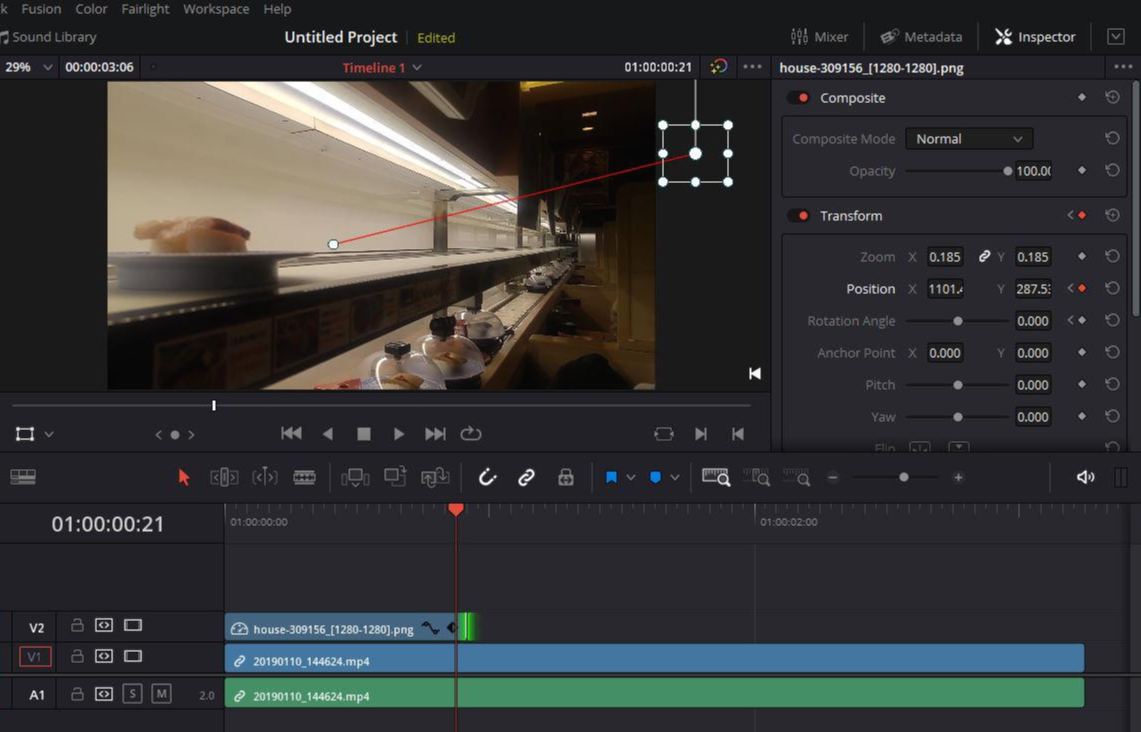The image size is (1141, 732).
Task: Add a blue marker at playhead
Action: click(655, 477)
